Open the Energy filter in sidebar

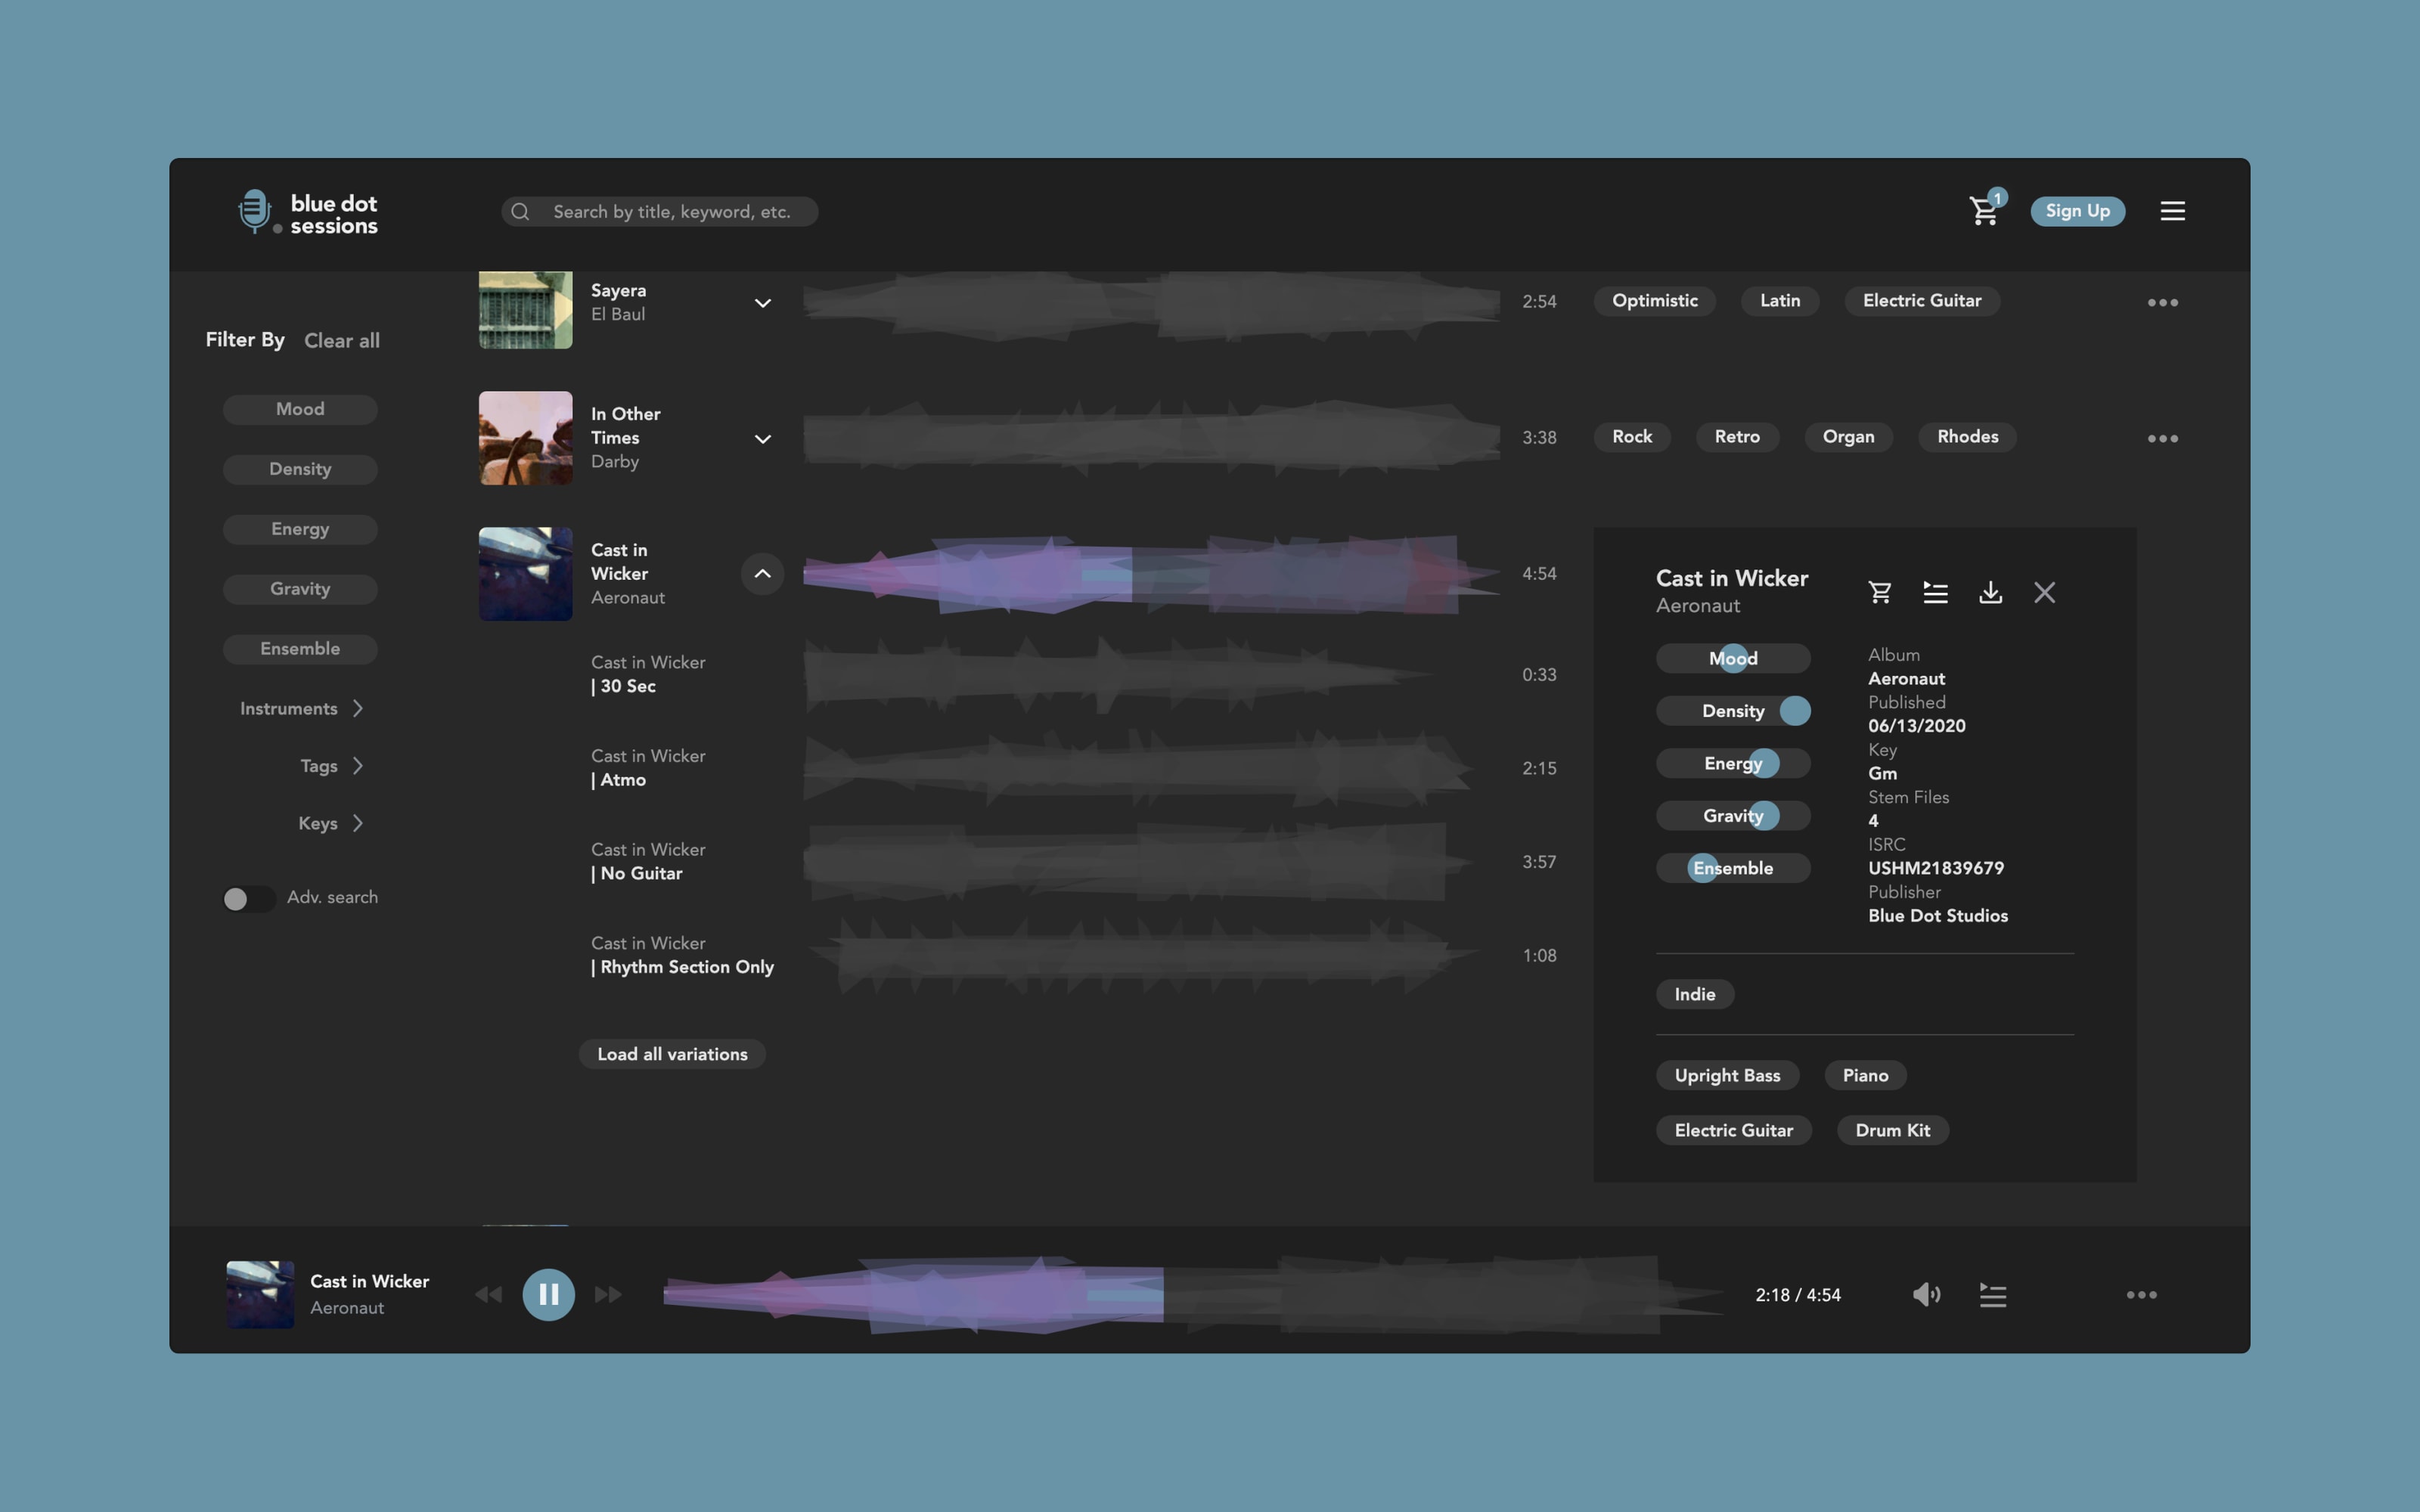300,529
